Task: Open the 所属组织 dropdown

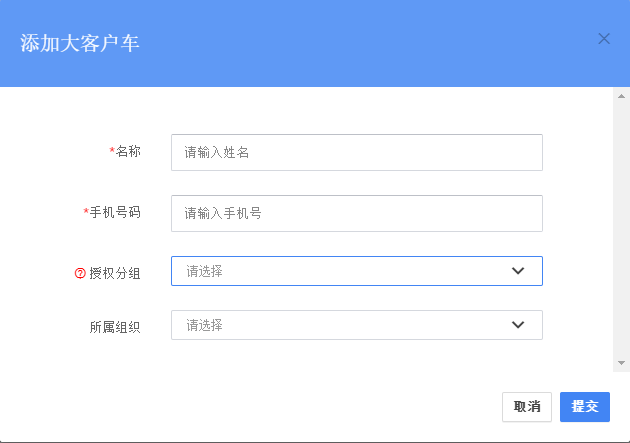Action: [357, 325]
